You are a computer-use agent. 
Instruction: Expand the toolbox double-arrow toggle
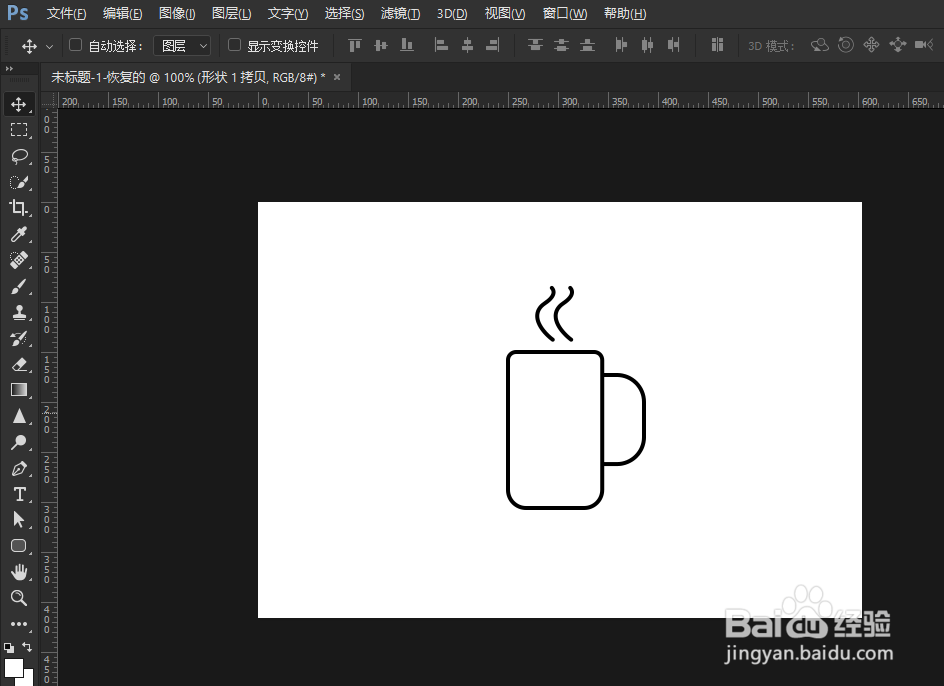pos(9,69)
